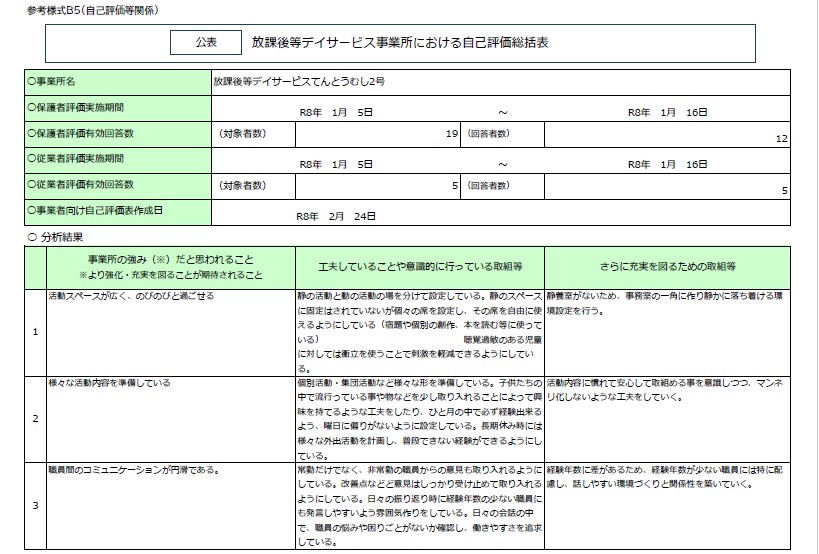Click the 職員間のコミュニケーションが円滑である cell
The width and height of the screenshot is (819, 554).
[x=134, y=468]
